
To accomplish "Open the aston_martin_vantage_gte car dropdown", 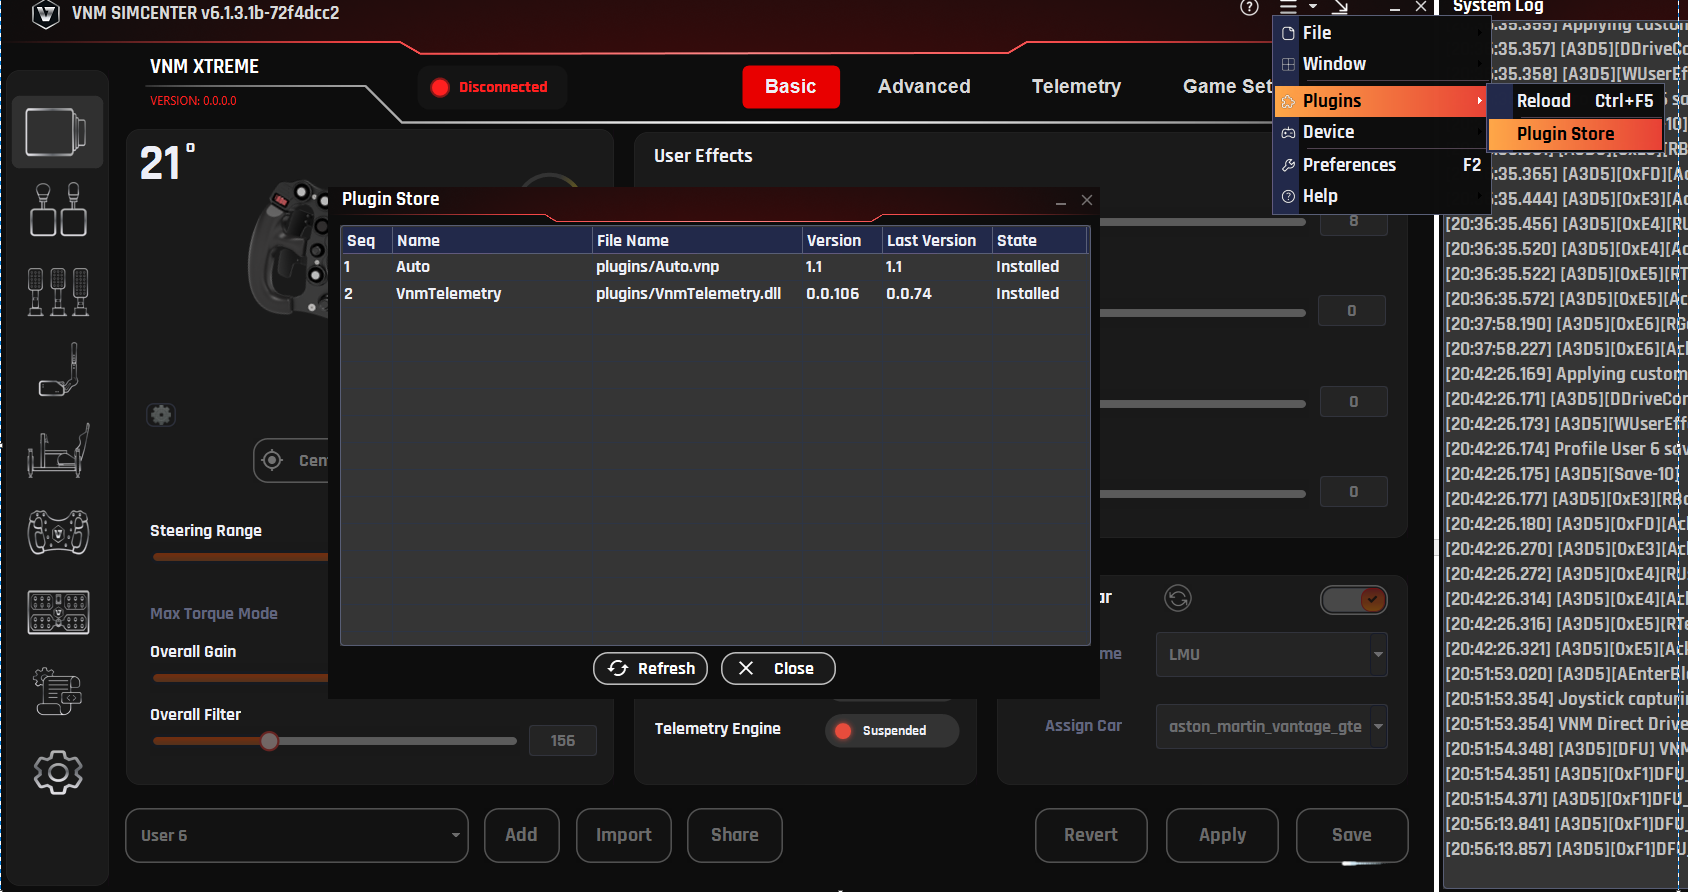I will coord(1271,727).
